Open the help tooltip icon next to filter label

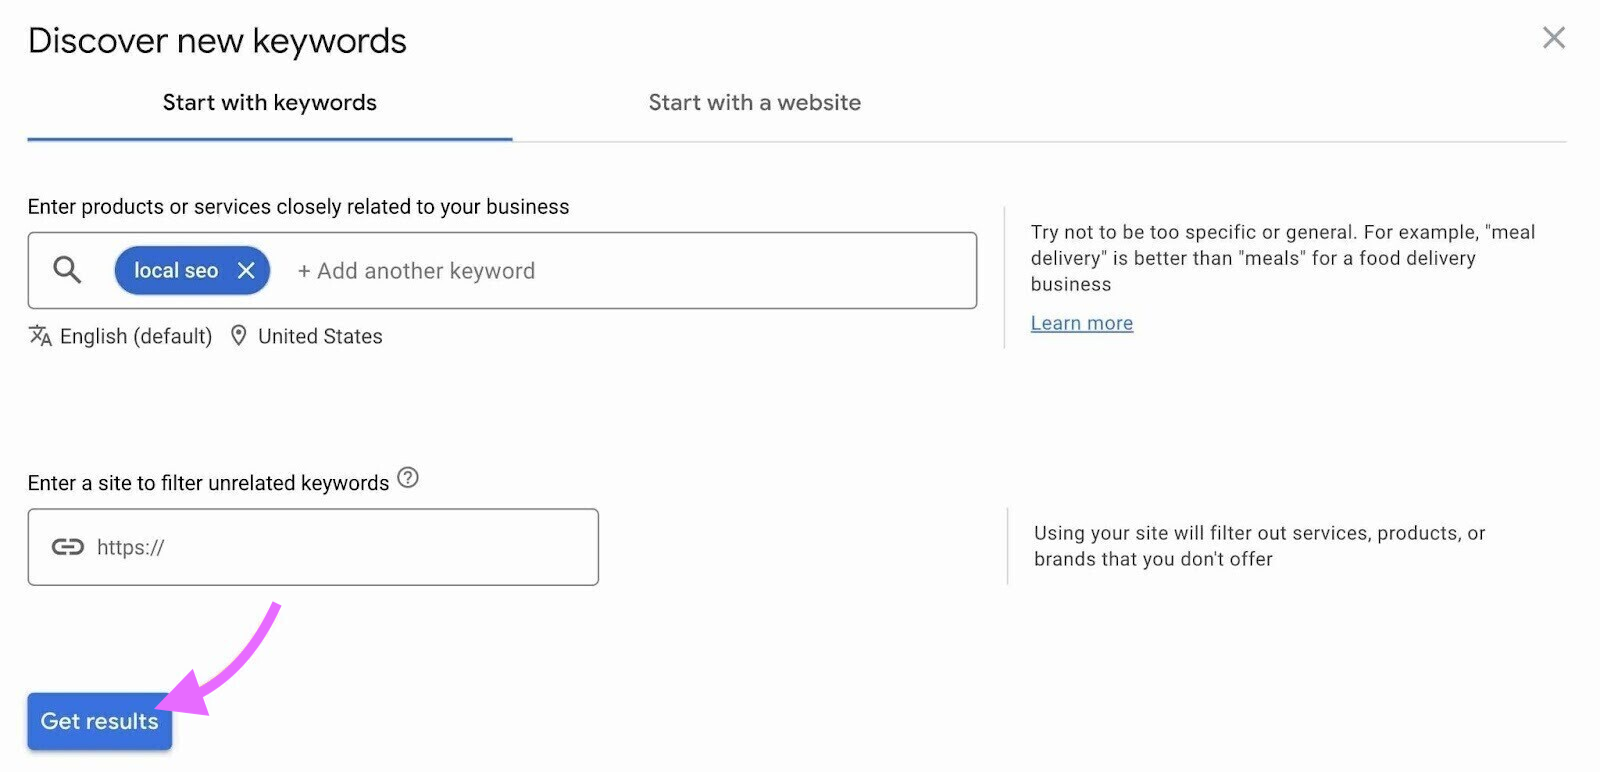407,479
